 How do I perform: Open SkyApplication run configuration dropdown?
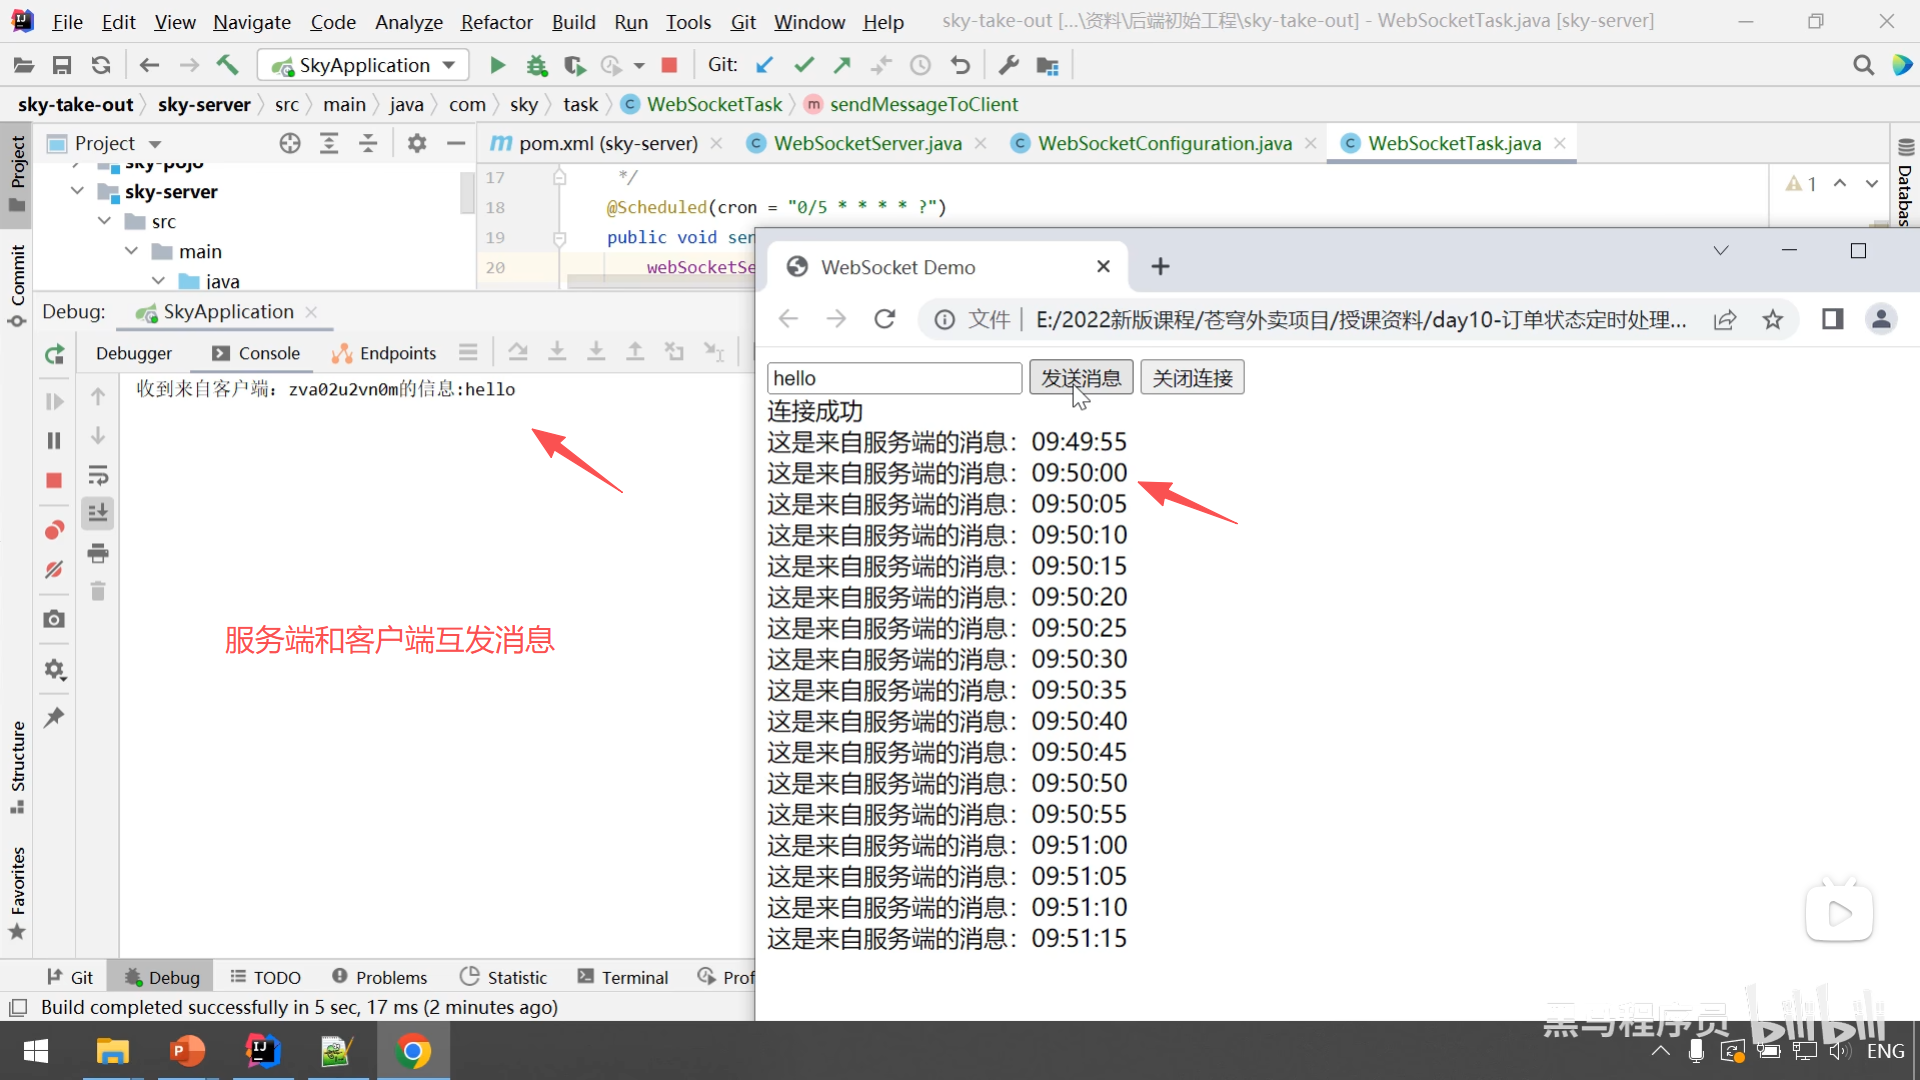coord(449,66)
